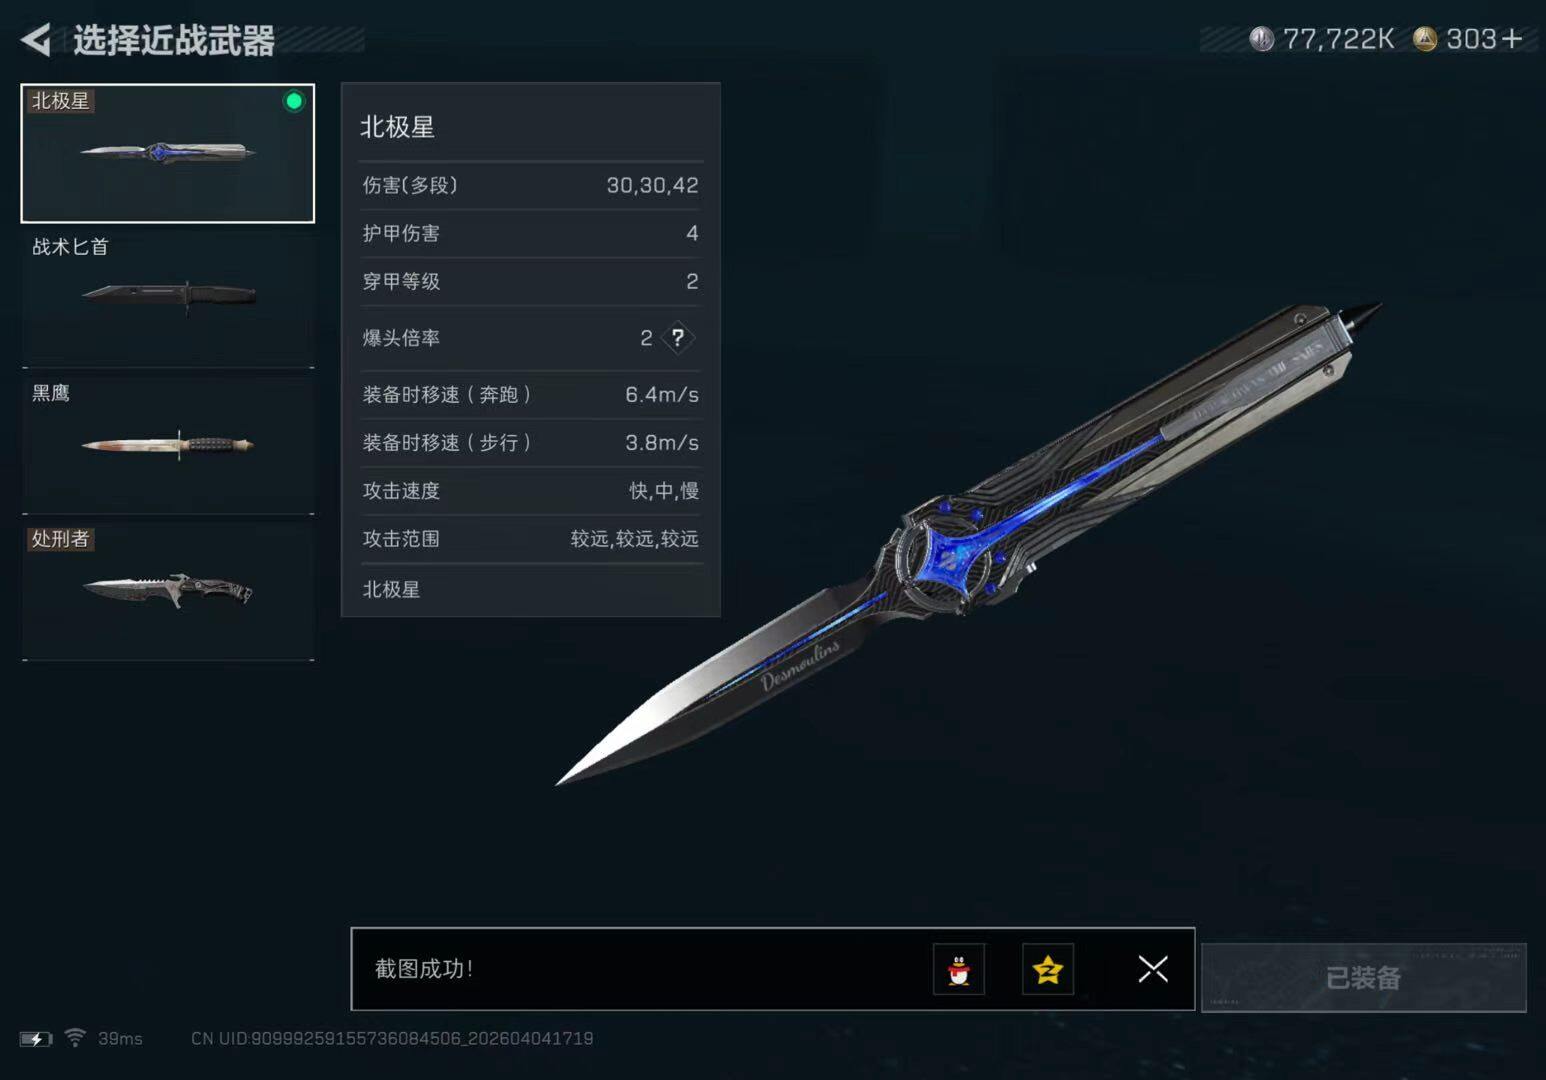Tap the plus icon beside 303 currency
This screenshot has height=1080, width=1546.
[1513, 39]
